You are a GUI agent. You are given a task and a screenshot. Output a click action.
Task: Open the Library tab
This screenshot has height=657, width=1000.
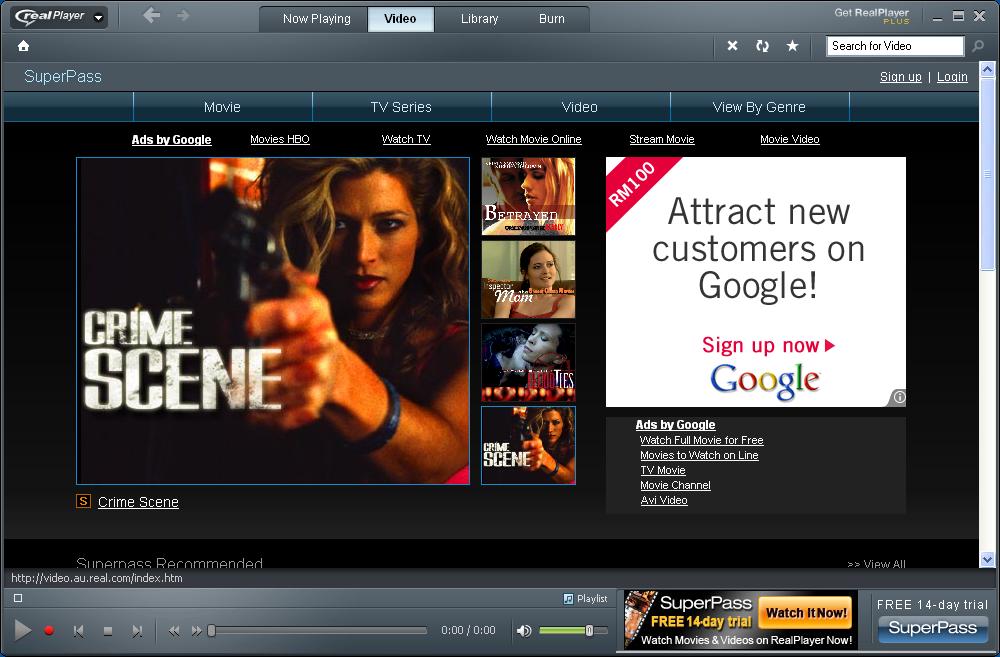tap(480, 18)
